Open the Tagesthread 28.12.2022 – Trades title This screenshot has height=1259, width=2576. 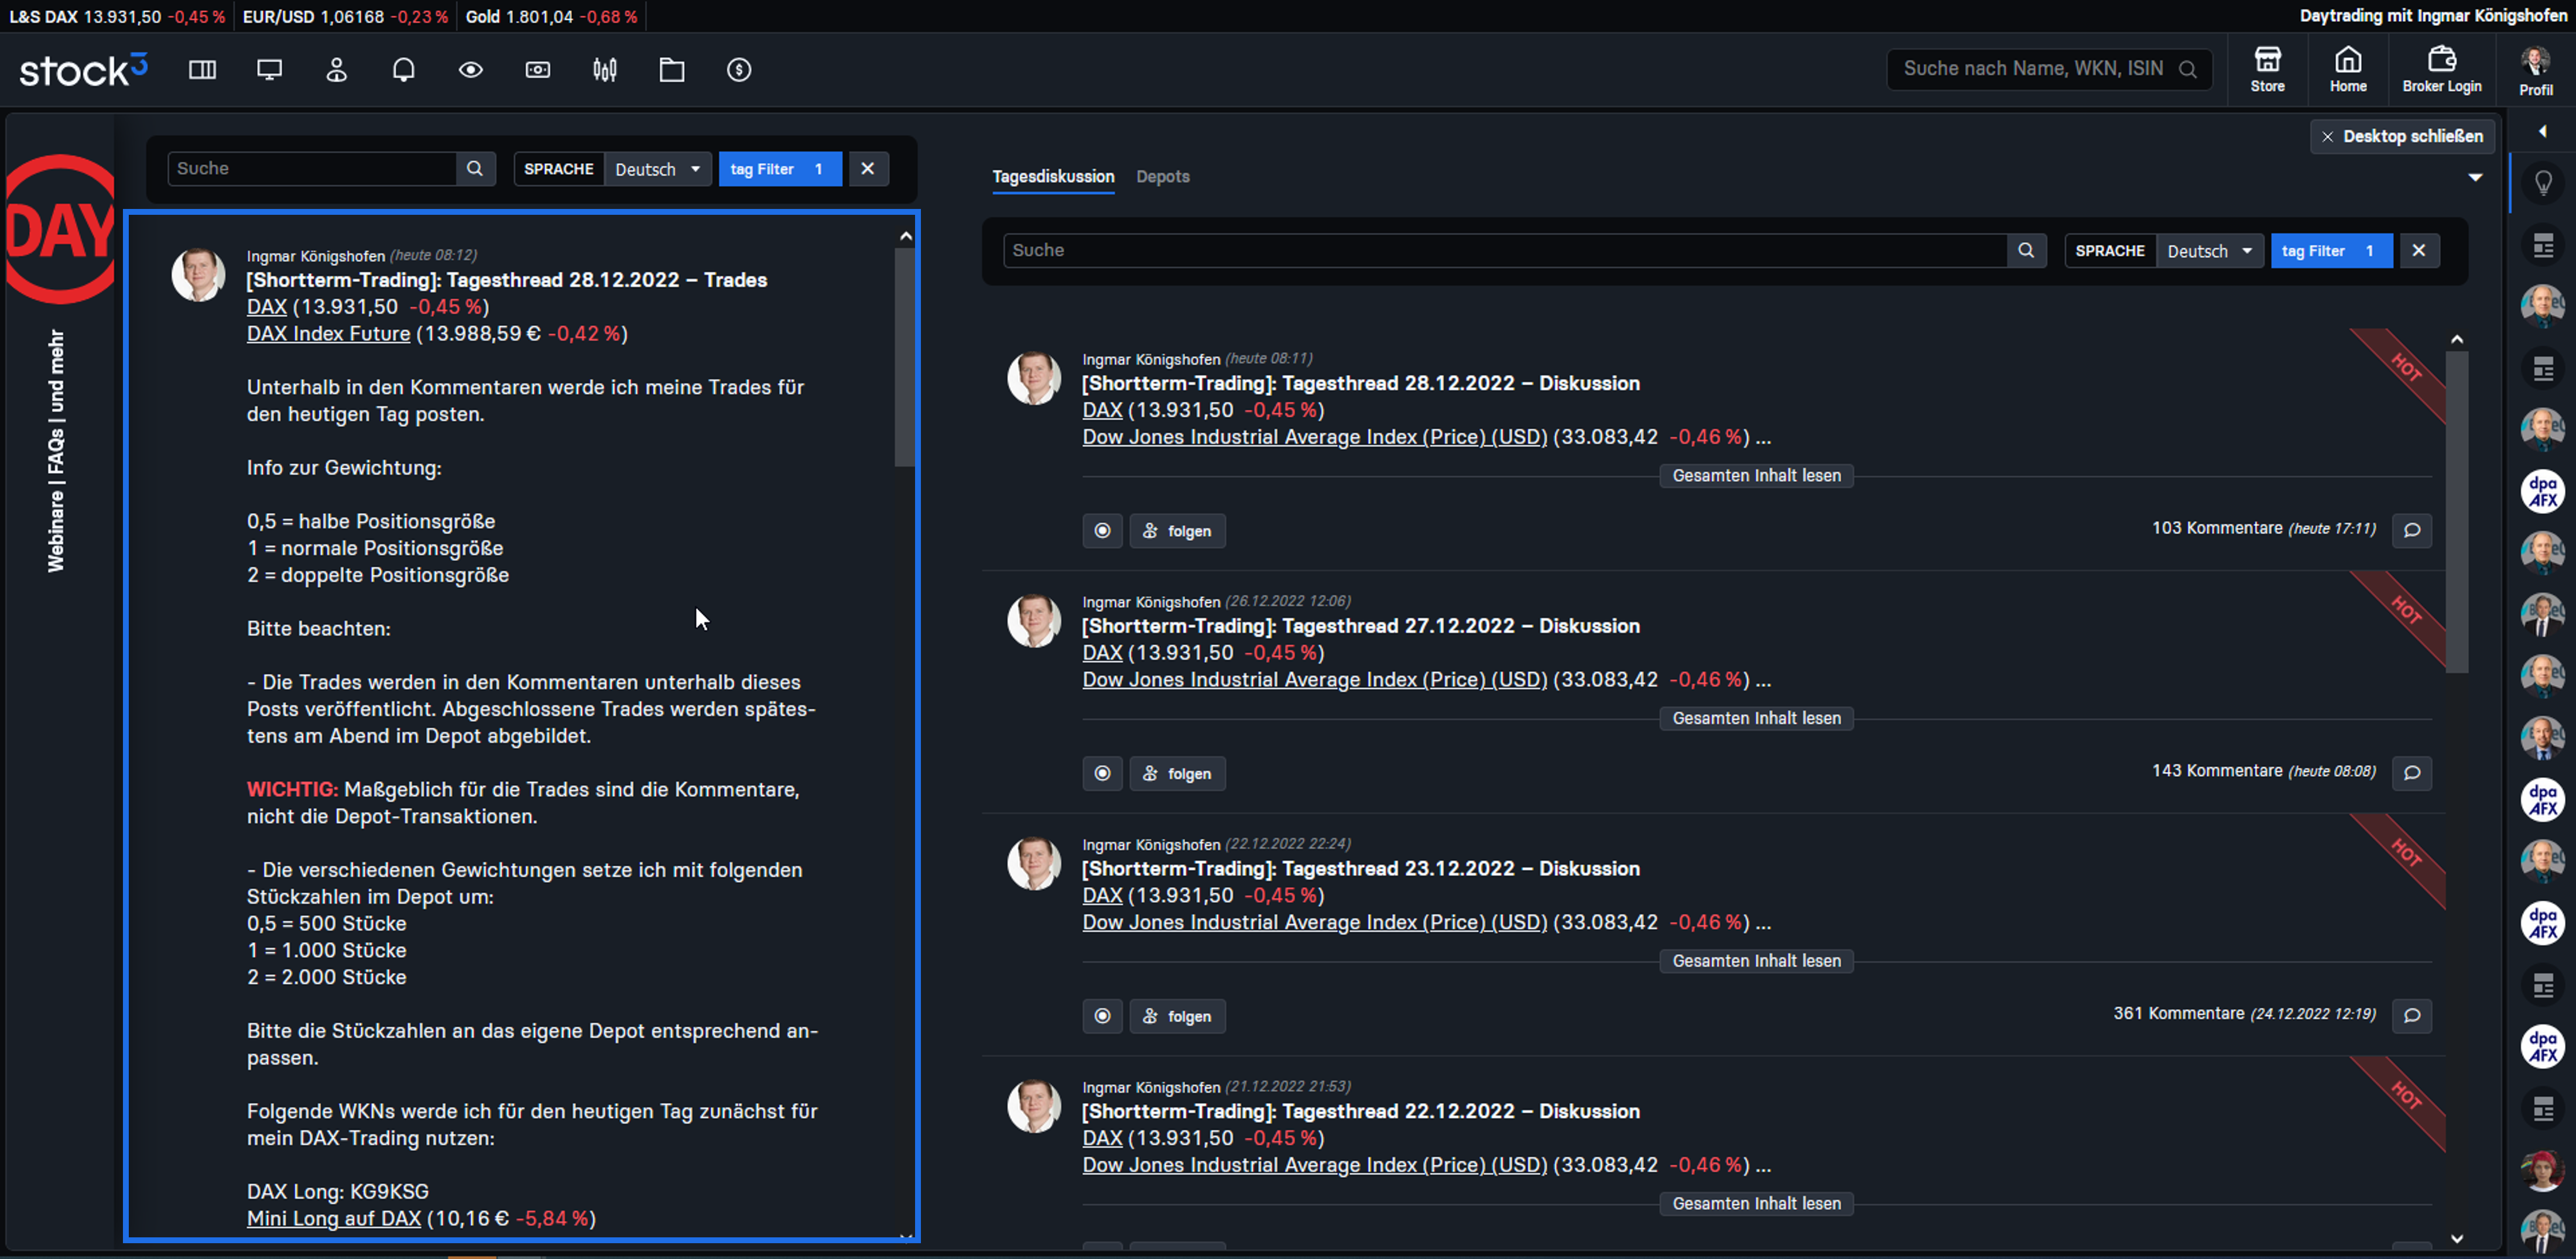coord(507,280)
